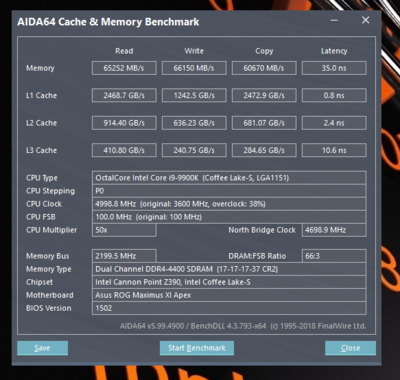Click the X icon in title bar
This screenshot has width=400, height=380.
[x=365, y=20]
